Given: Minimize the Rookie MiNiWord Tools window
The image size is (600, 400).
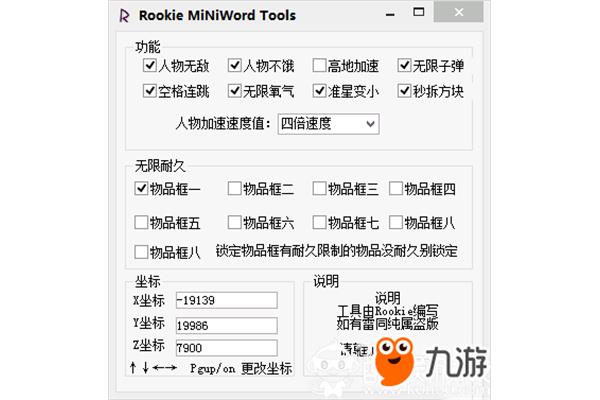Looking at the screenshot, I should pos(390,15).
